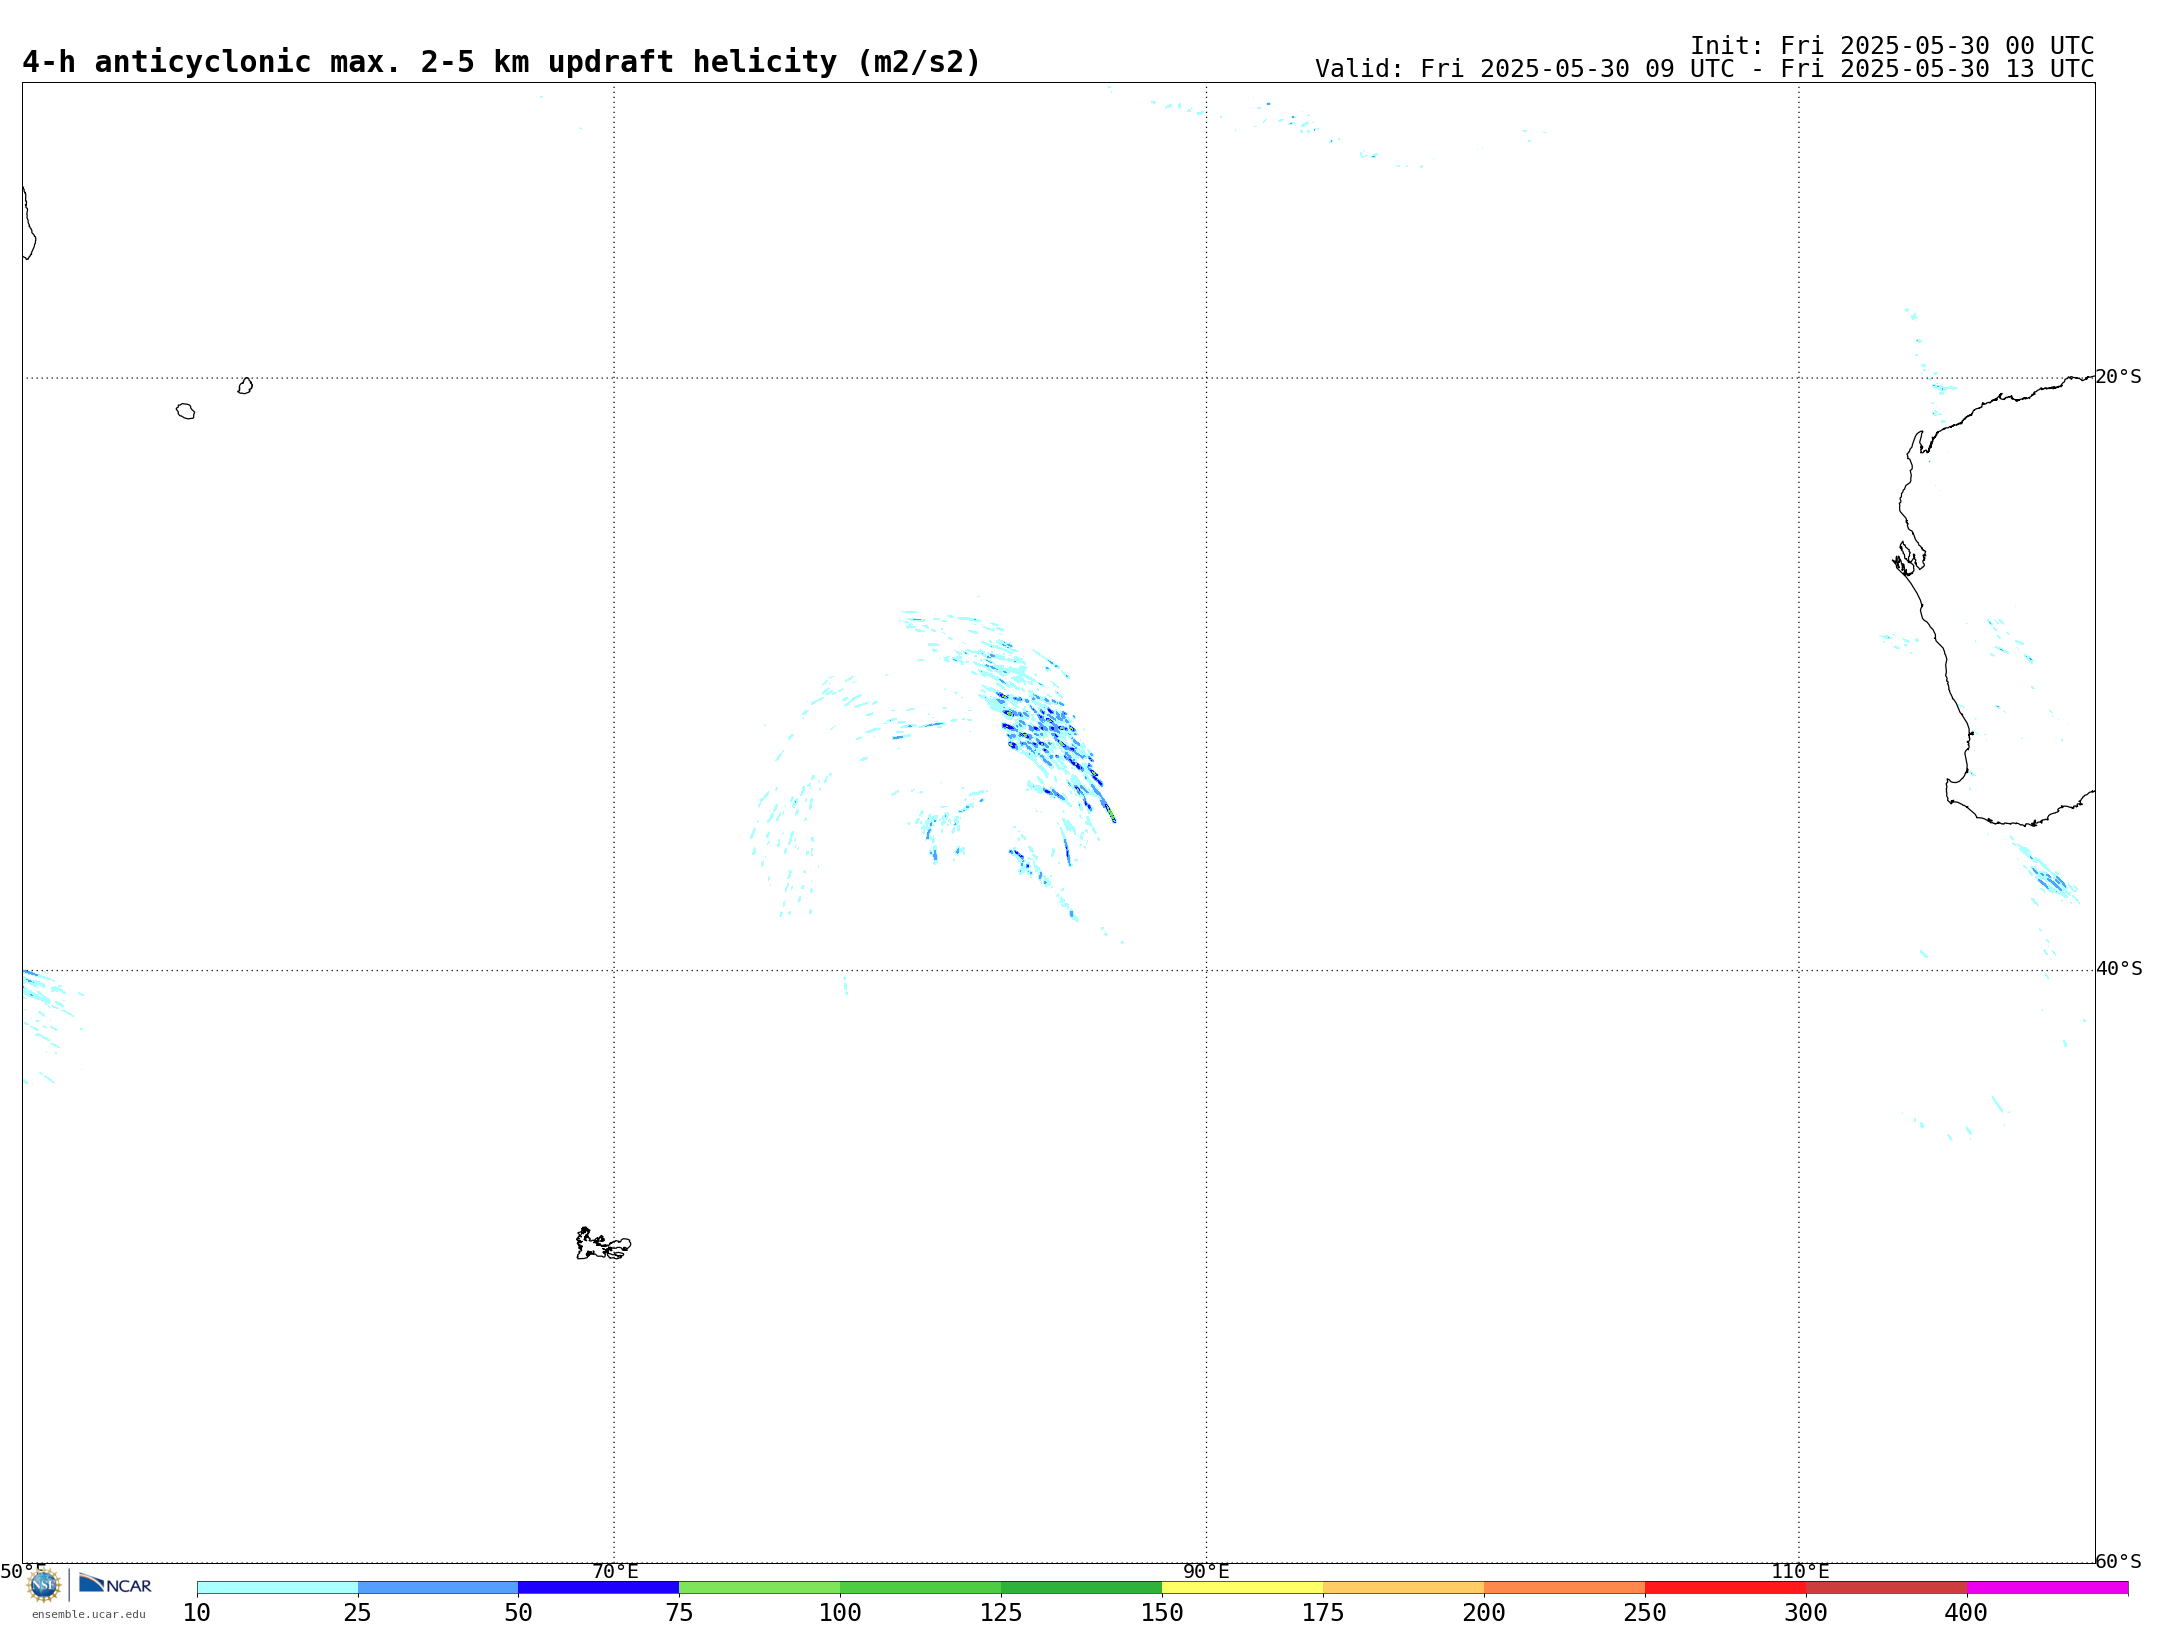The height and width of the screenshot is (1626, 2160).
Task: Click the 'Valid: Fri 2025-05-30 09 UTC' line
Action: tap(1704, 69)
